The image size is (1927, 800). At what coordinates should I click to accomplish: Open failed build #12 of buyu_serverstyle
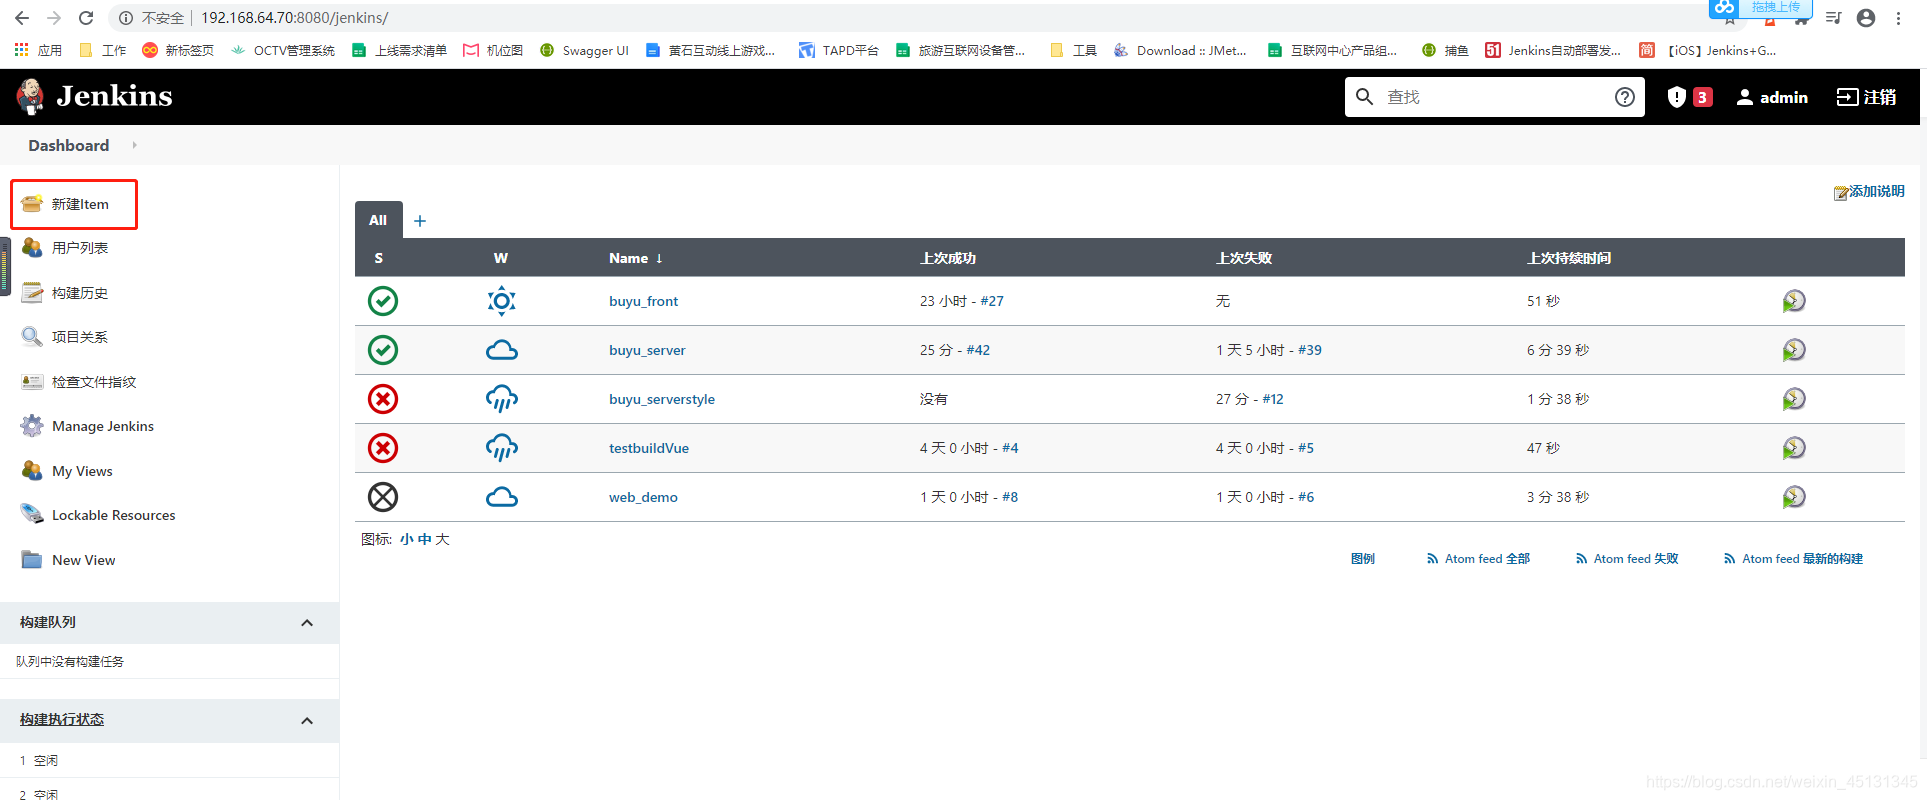pos(1273,399)
